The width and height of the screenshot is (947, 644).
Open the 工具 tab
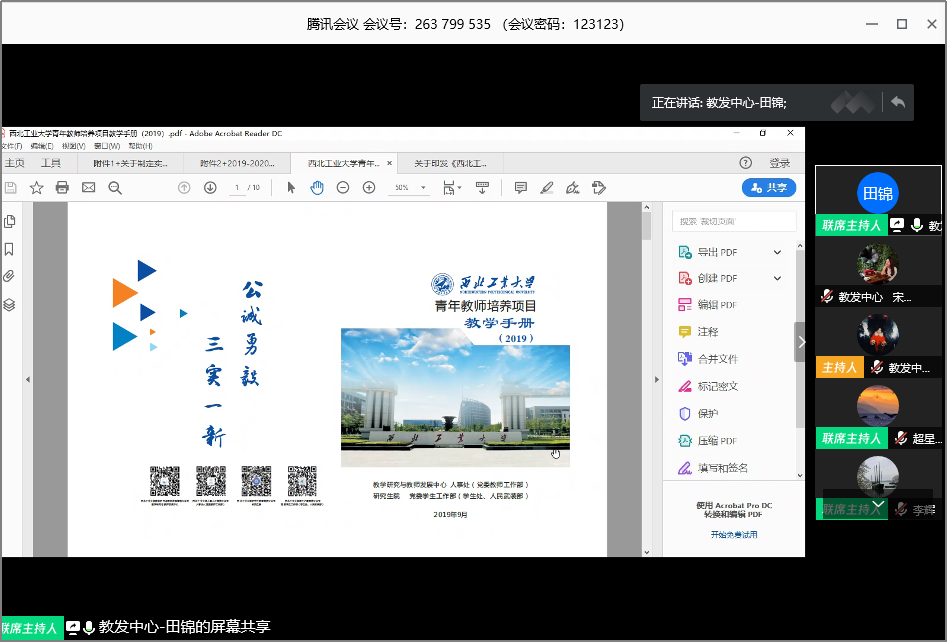pyautogui.click(x=51, y=163)
